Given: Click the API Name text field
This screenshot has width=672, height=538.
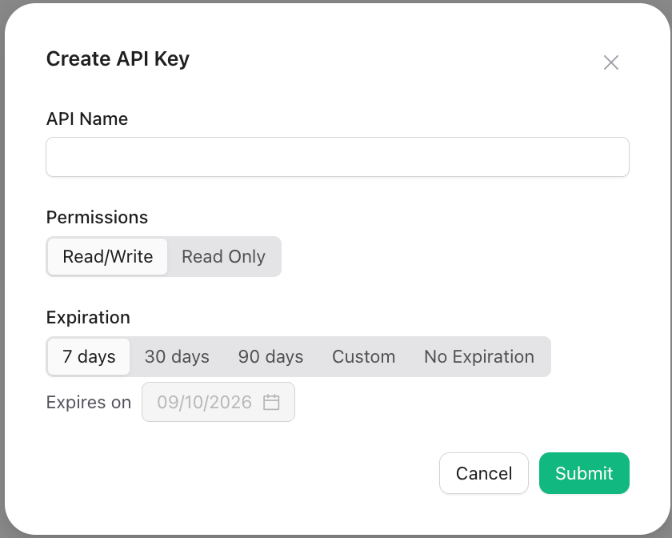Looking at the screenshot, I should 337,157.
